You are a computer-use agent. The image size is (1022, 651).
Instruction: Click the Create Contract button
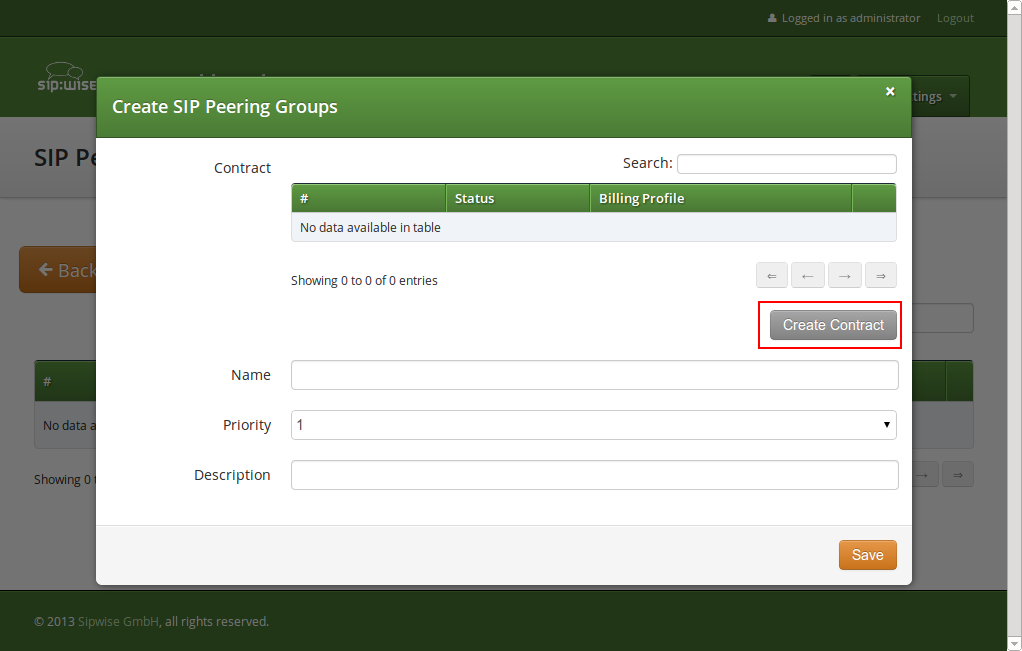(832, 324)
